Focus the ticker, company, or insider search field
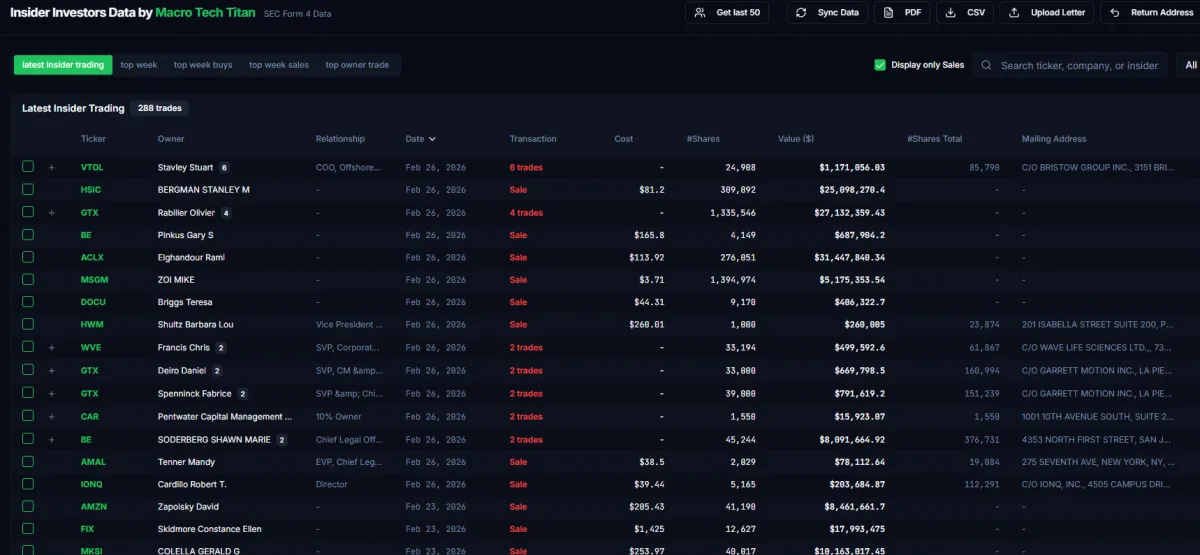This screenshot has height=555, width=1200. [1080, 66]
